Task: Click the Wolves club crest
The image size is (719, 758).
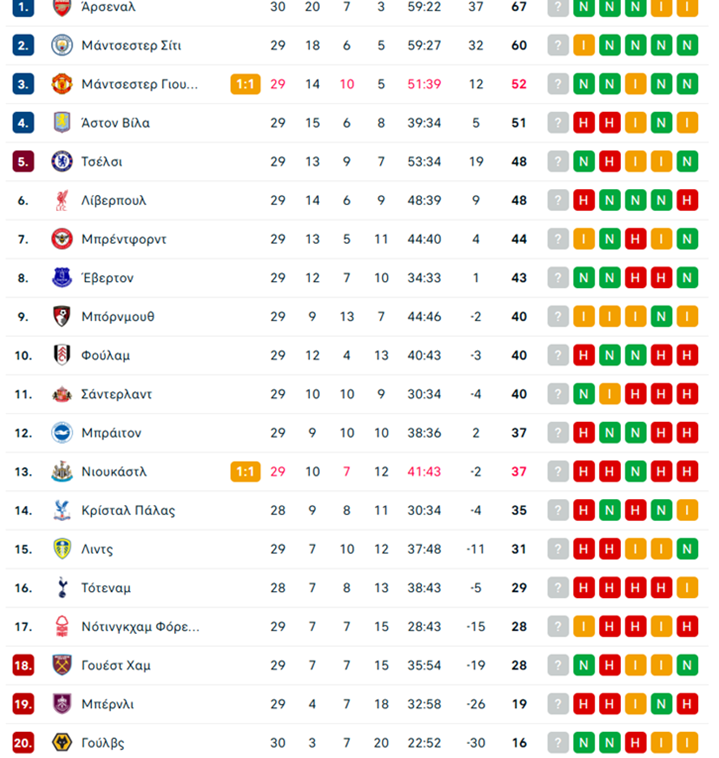Action: click(x=63, y=743)
